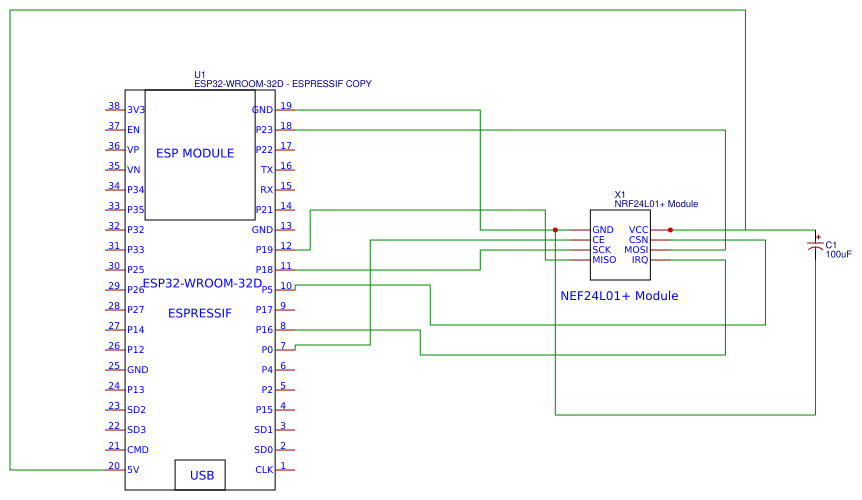Screen dimensions: 862x500
Task: Select the X1 reference designator
Action: coord(620,195)
